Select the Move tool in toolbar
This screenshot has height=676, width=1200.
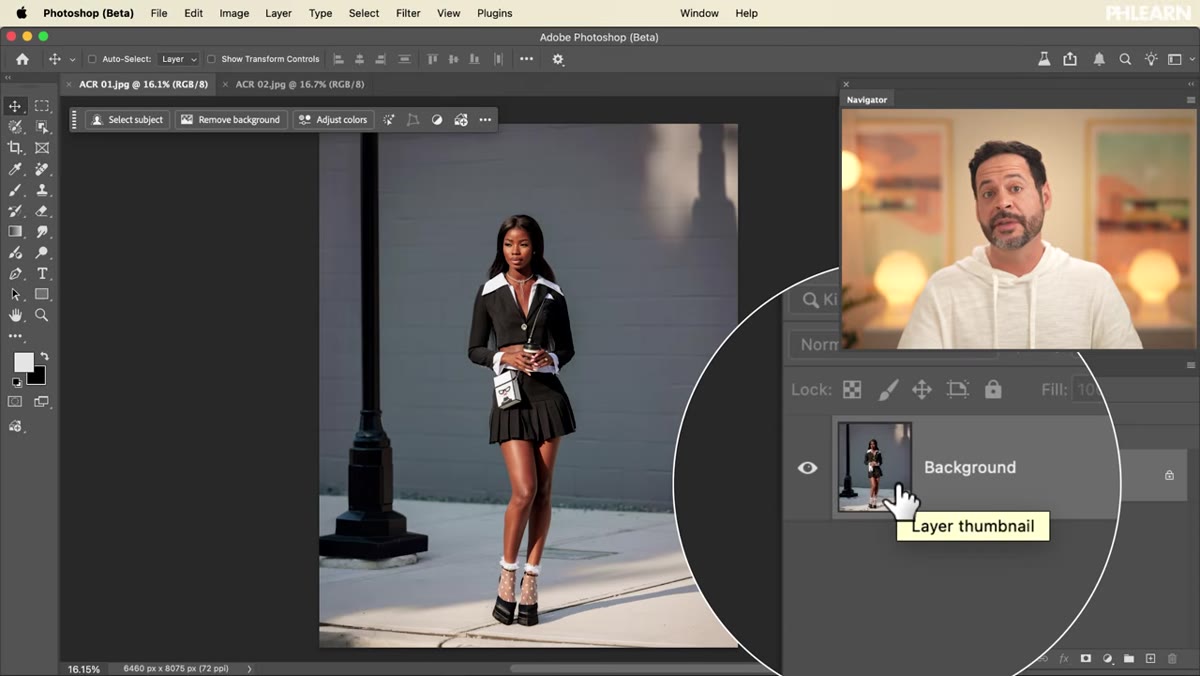(x=15, y=106)
